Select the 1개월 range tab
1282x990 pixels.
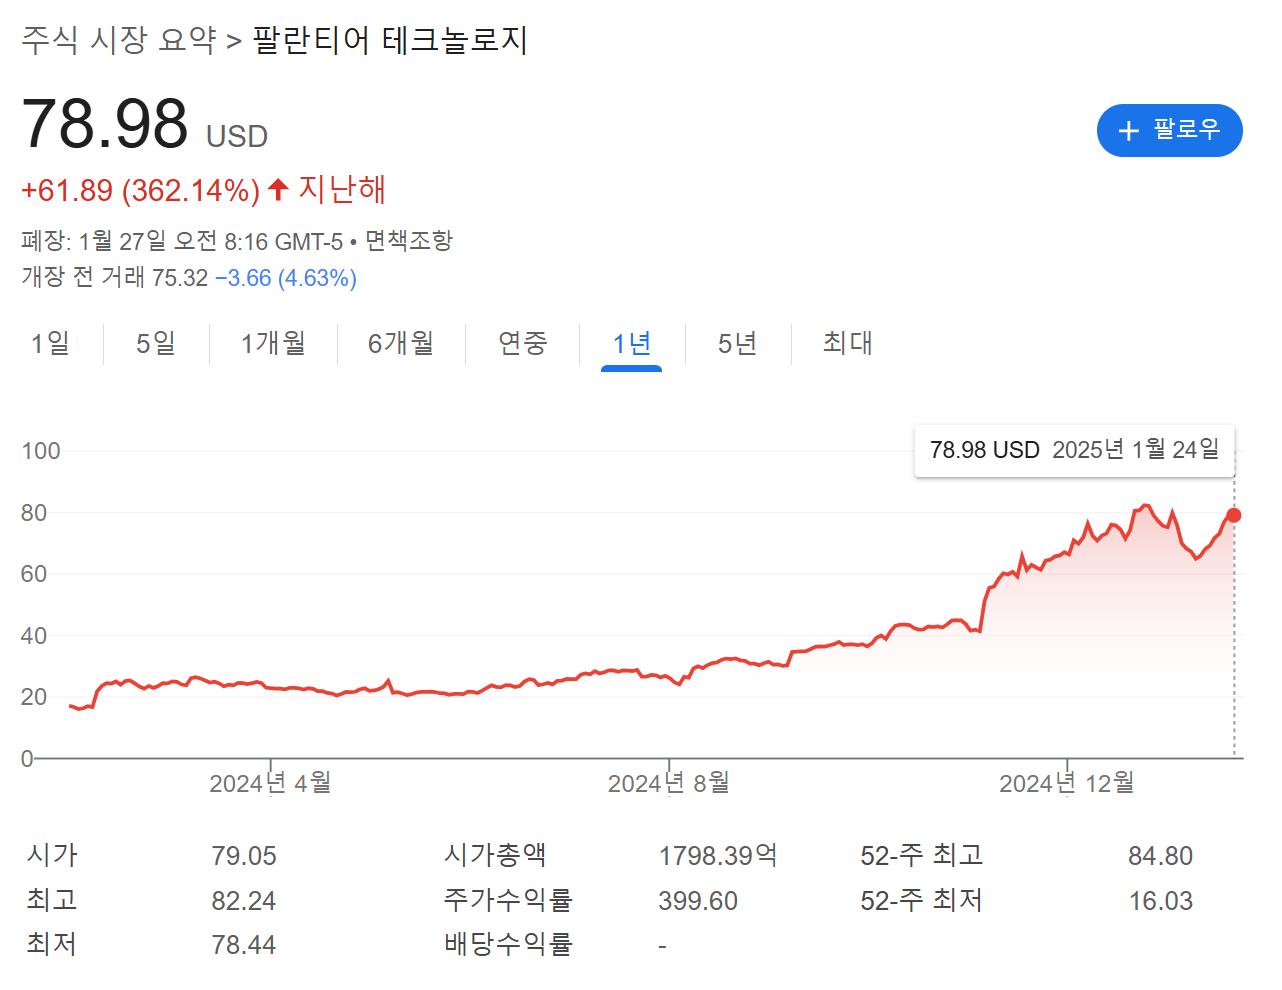coord(273,343)
